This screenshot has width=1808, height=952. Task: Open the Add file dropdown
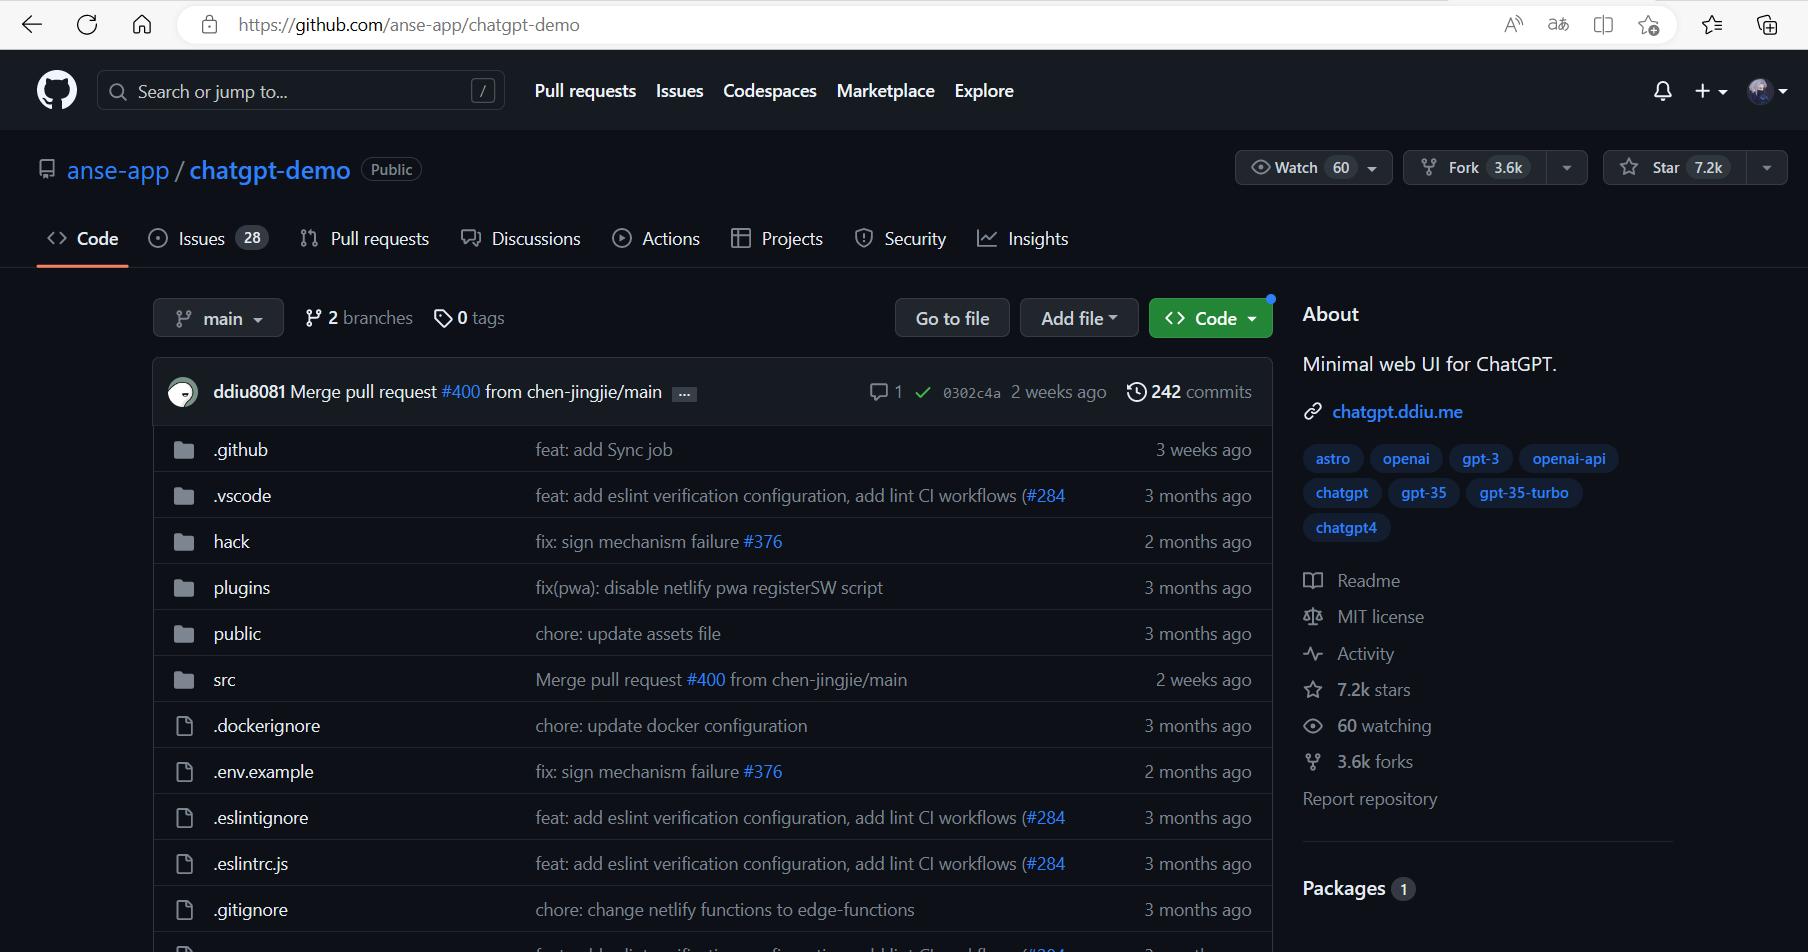tap(1078, 318)
